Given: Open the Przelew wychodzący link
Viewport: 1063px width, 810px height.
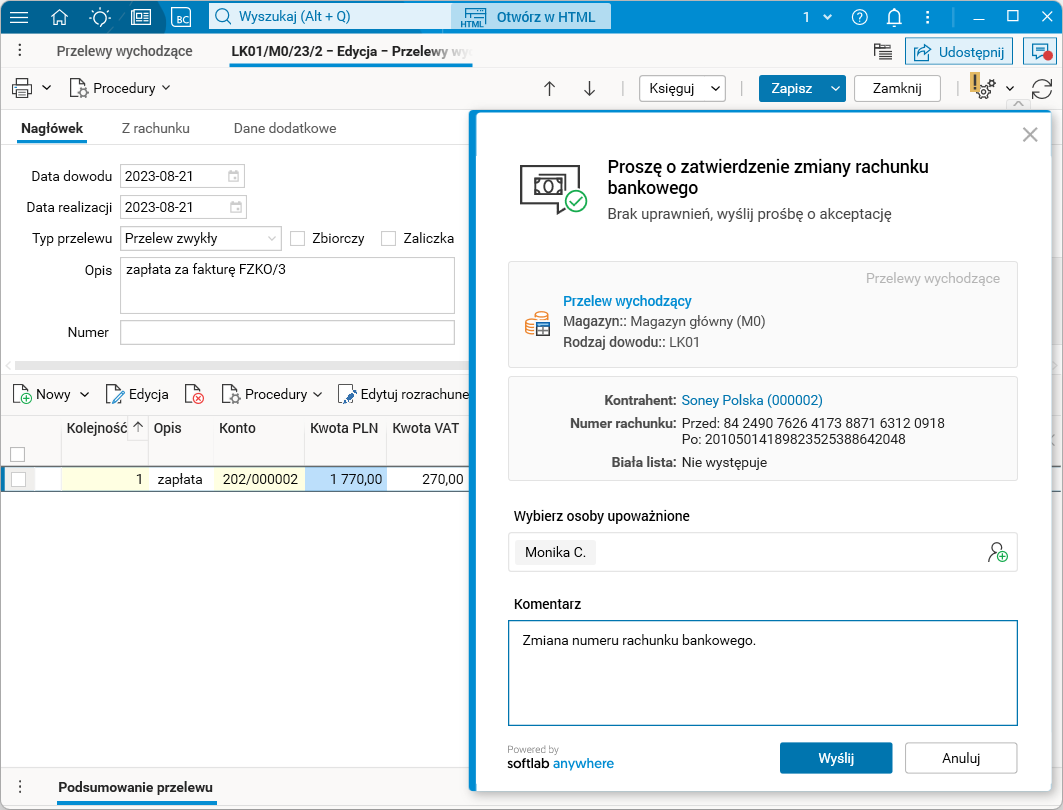Looking at the screenshot, I should click(627, 301).
